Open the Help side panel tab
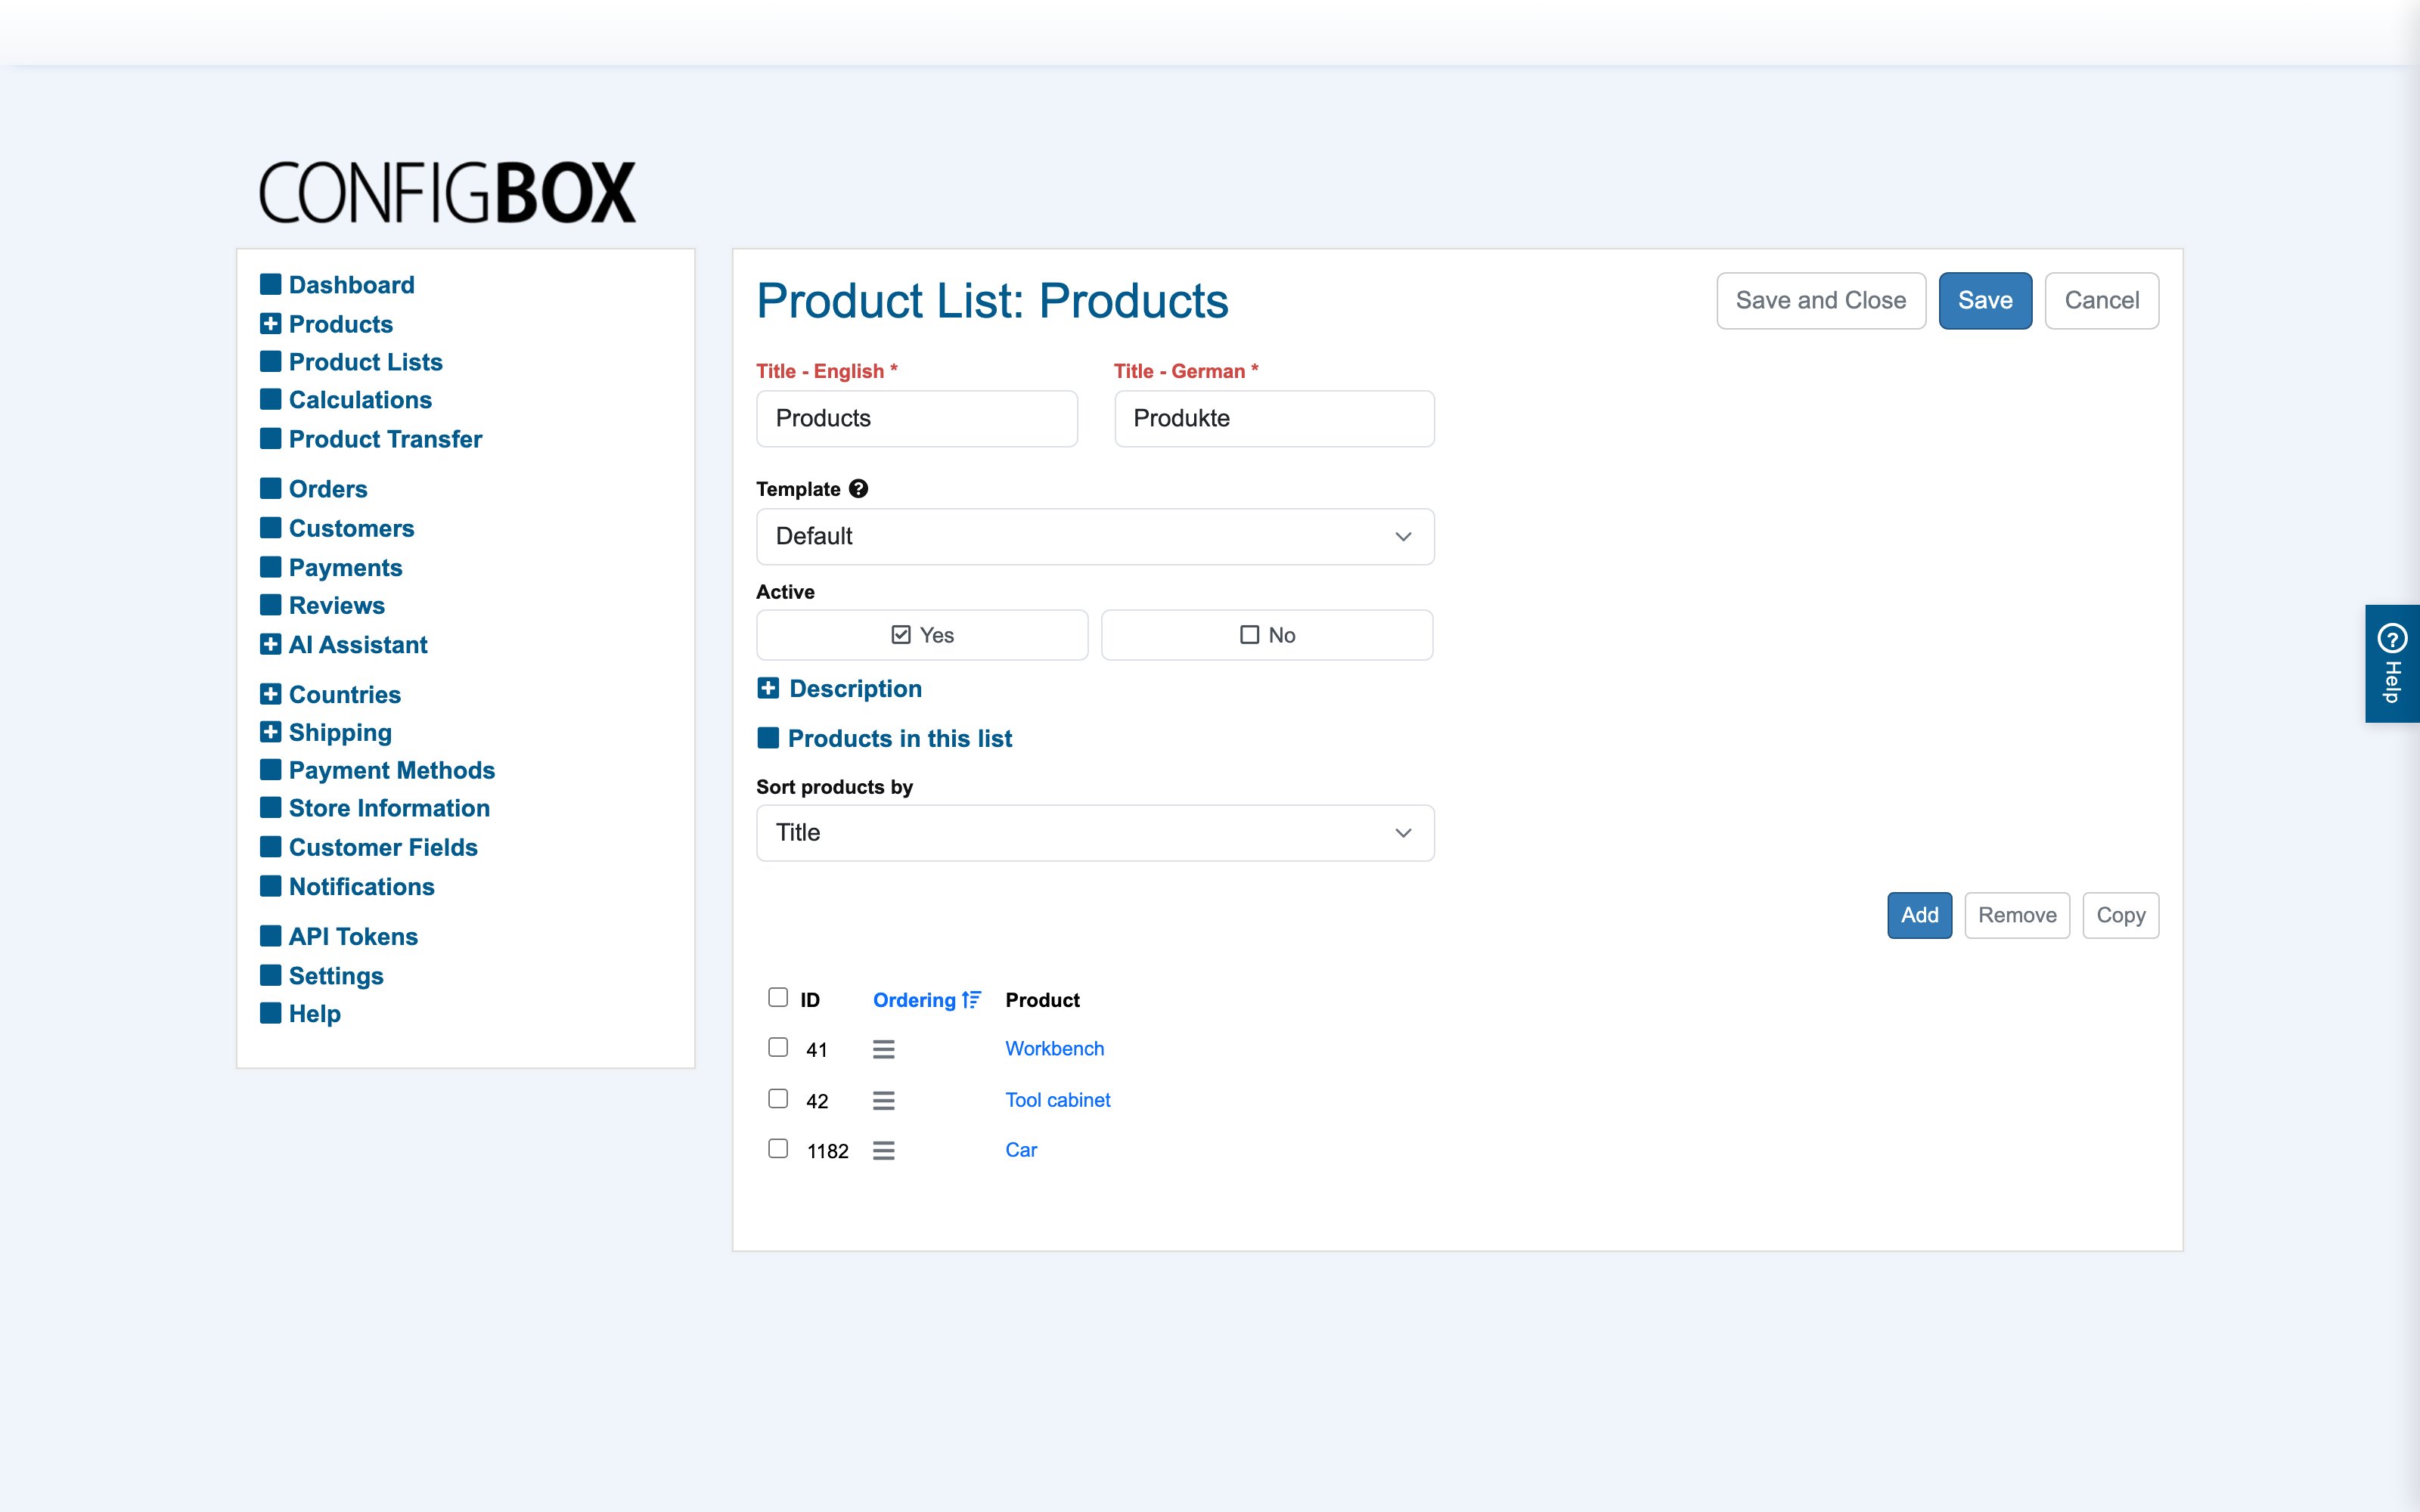 point(2392,663)
